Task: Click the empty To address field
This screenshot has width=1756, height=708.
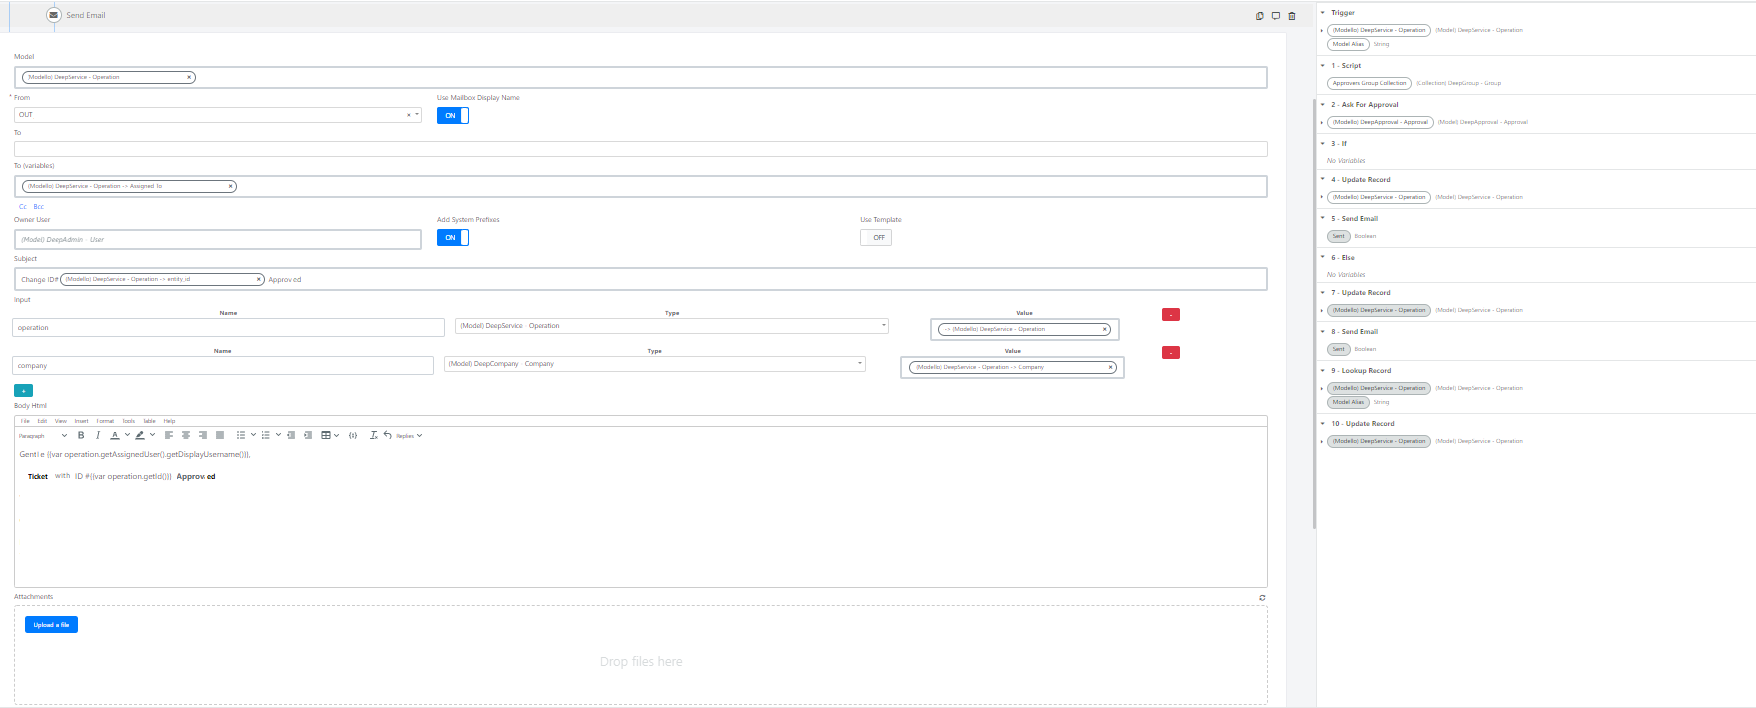Action: 640,149
